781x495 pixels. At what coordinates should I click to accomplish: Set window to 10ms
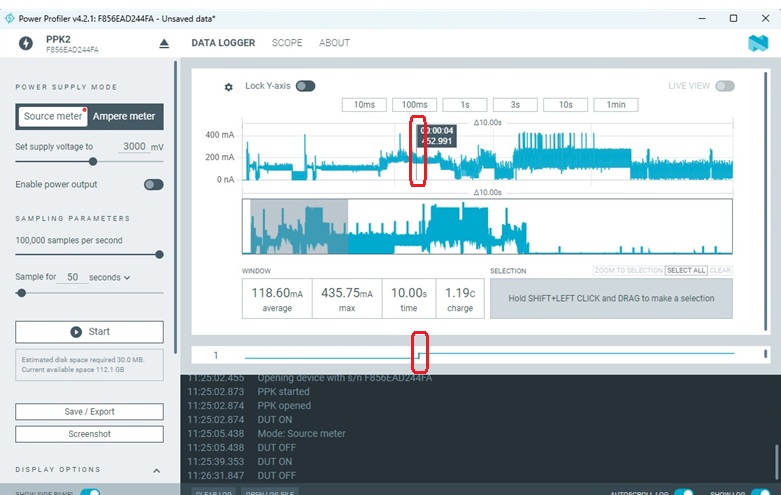[364, 105]
